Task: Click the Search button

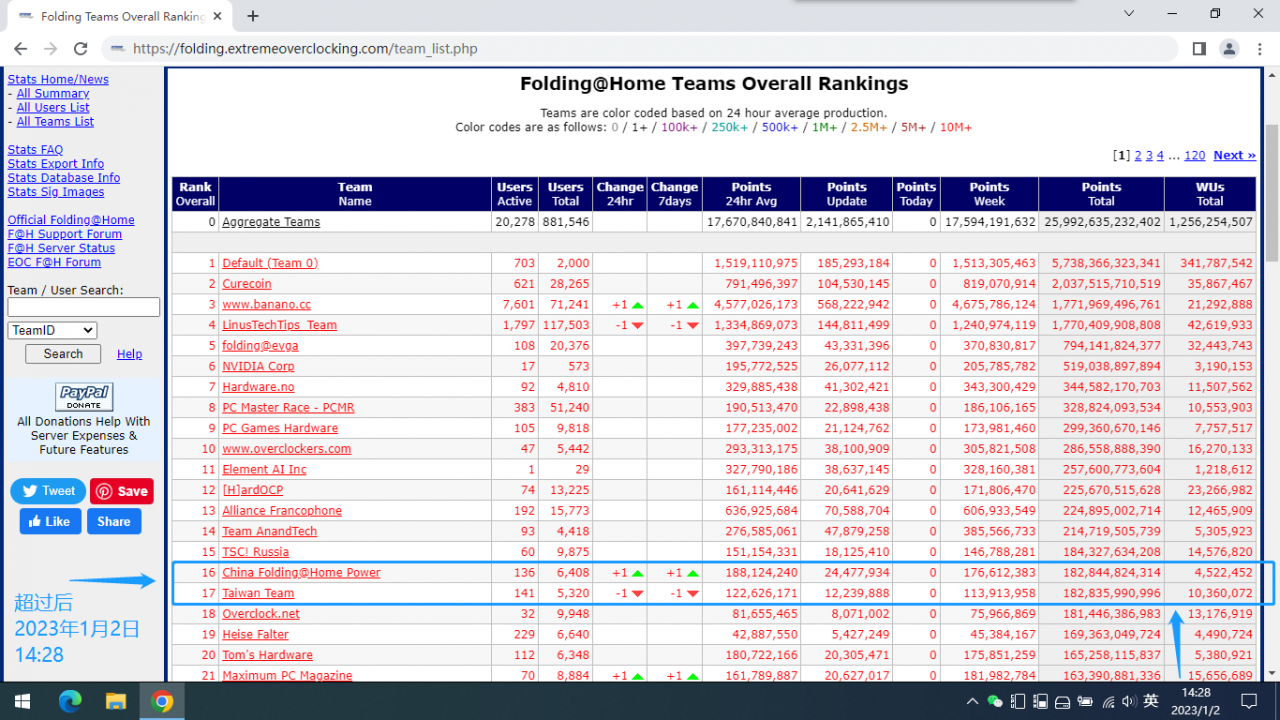Action: pyautogui.click(x=63, y=354)
